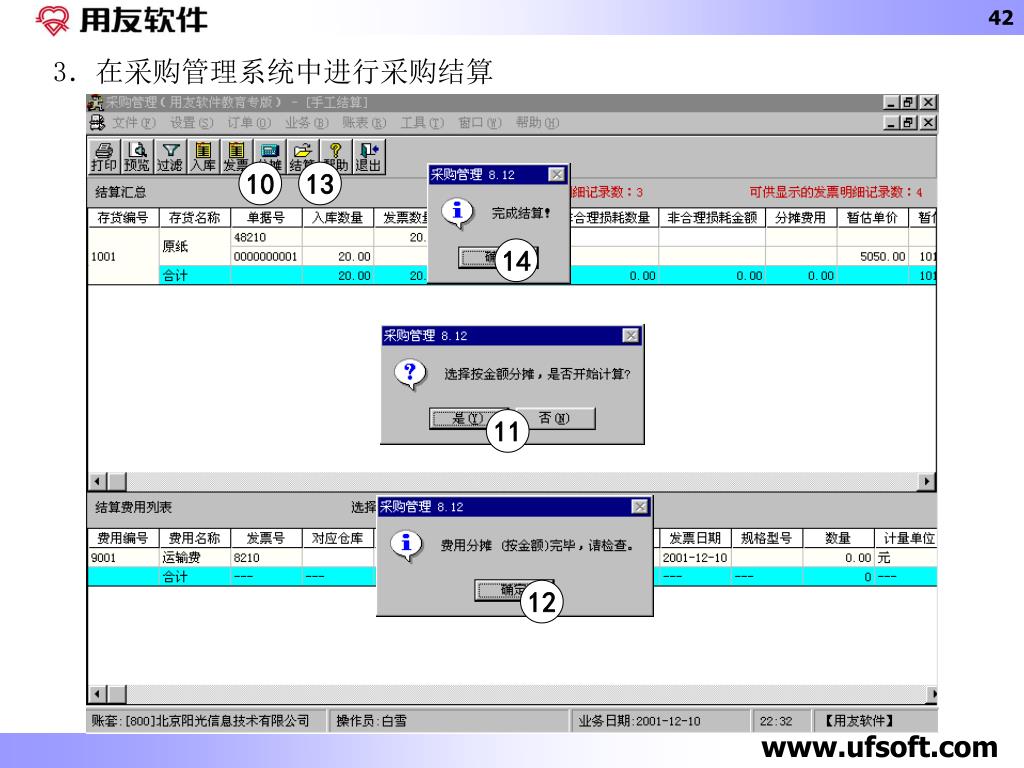Click the 入库数量 column header

[x=338, y=217]
